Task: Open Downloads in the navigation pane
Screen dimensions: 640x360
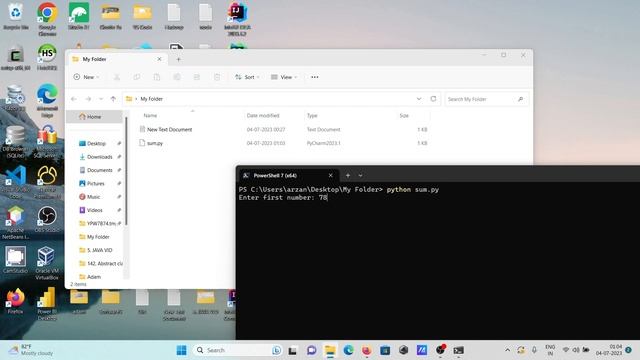Action: (99, 157)
